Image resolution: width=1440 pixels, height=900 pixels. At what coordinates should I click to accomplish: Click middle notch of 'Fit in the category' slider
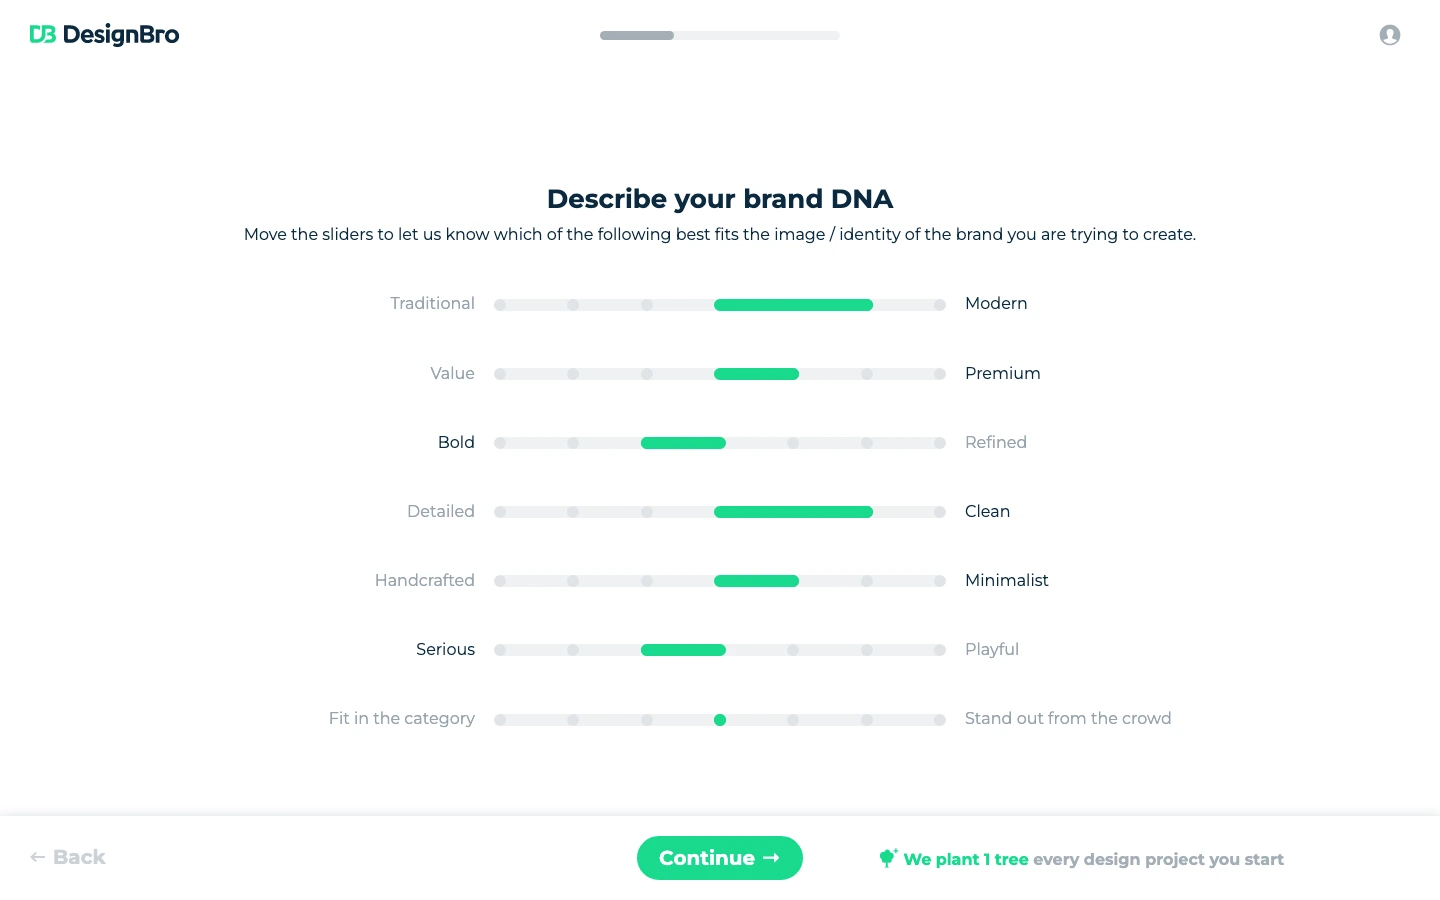(720, 720)
